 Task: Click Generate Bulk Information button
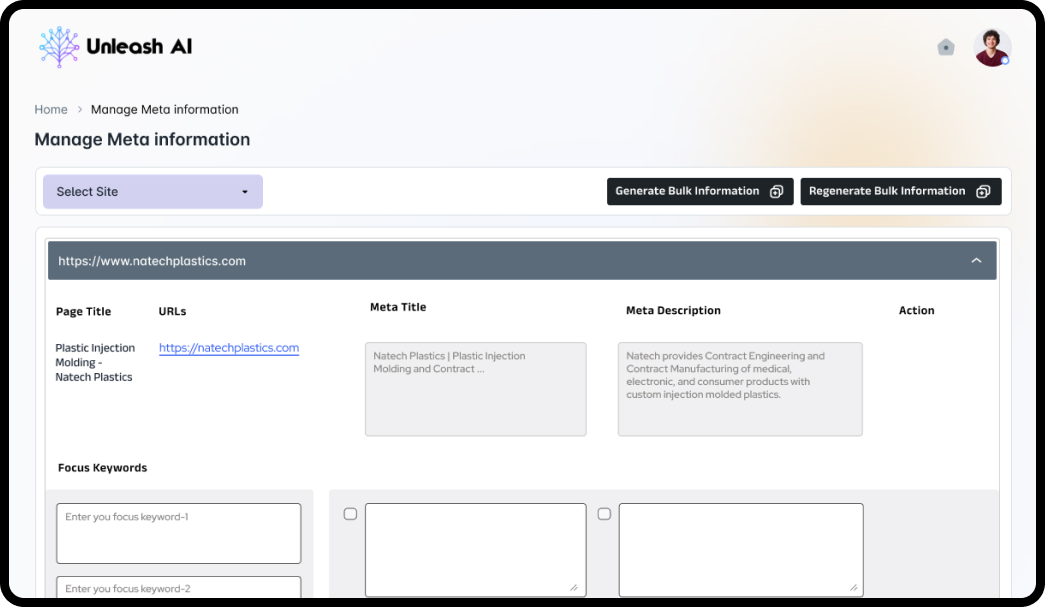[x=700, y=191]
